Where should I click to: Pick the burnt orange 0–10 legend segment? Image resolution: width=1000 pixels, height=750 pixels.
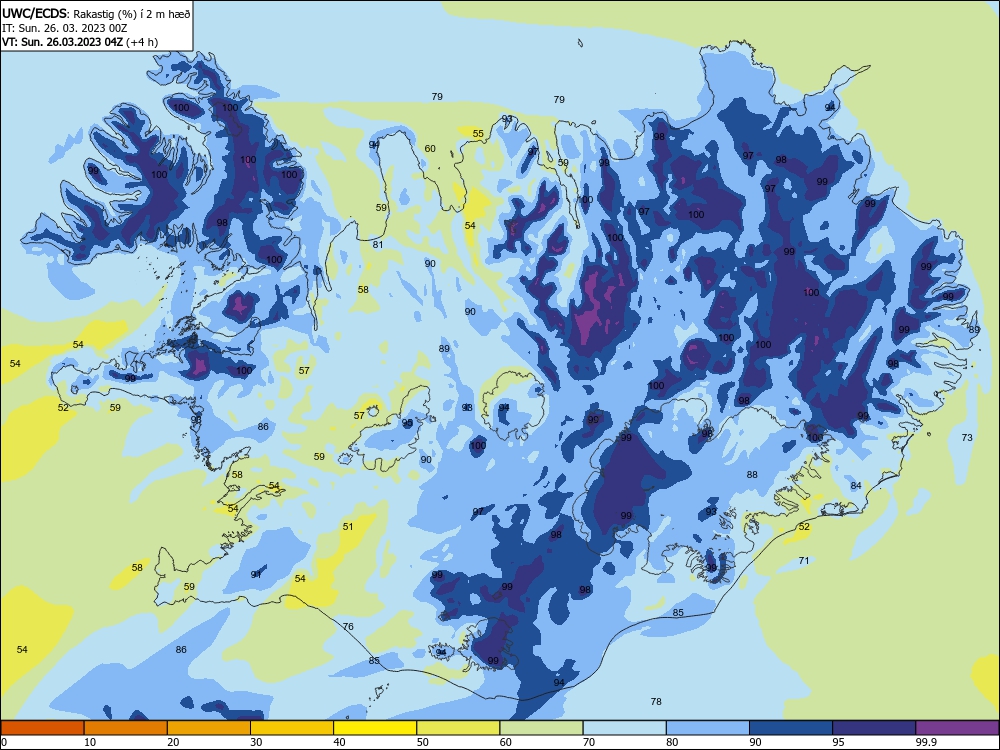pyautogui.click(x=42, y=728)
